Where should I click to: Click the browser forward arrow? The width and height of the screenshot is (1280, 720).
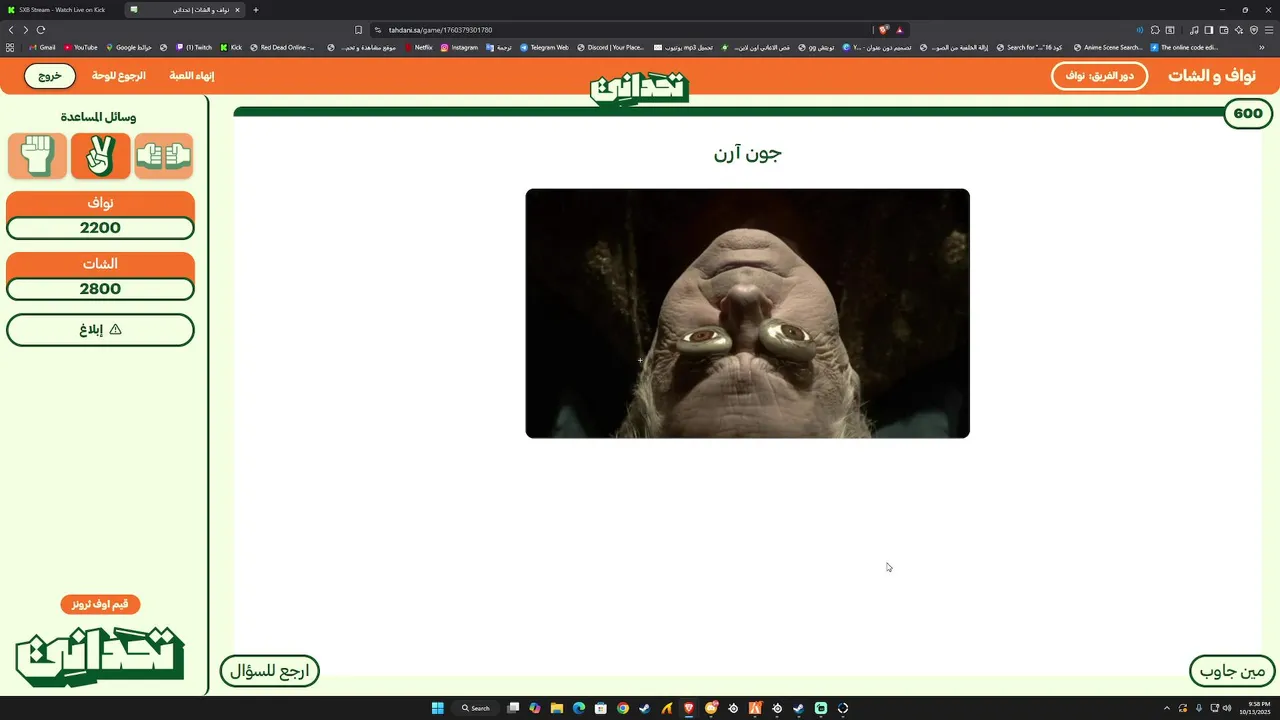click(x=26, y=30)
